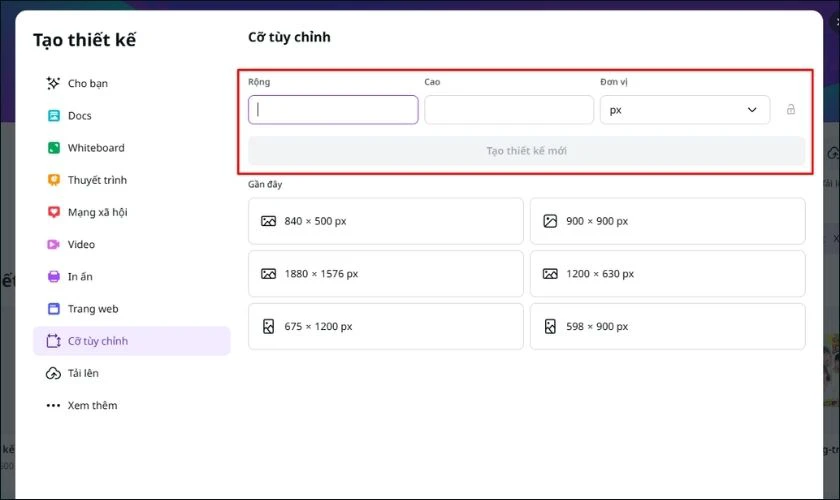
Task: Click the Cho bạn sparkle icon
Action: pyautogui.click(x=54, y=84)
